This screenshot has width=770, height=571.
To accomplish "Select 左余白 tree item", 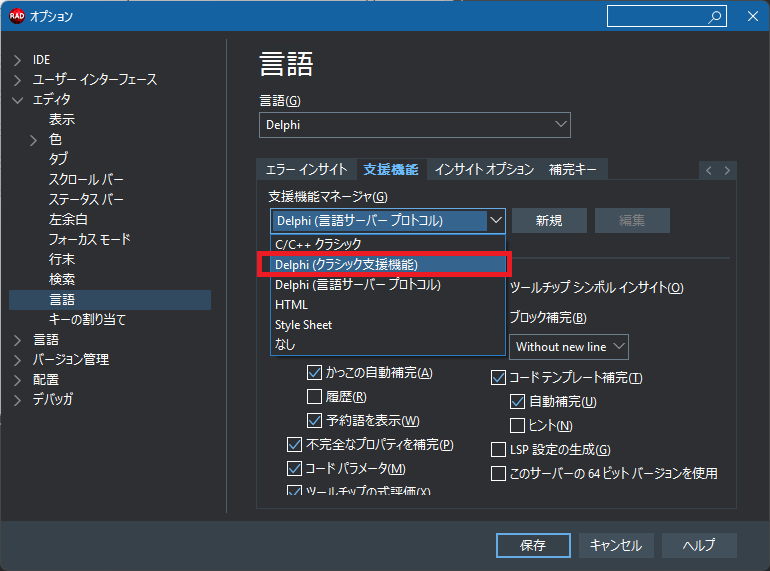I will 68,219.
